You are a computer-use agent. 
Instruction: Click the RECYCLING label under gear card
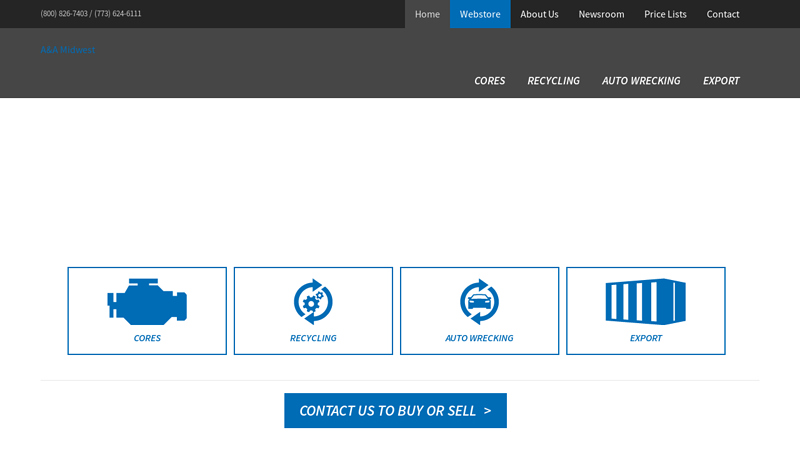[313, 338]
